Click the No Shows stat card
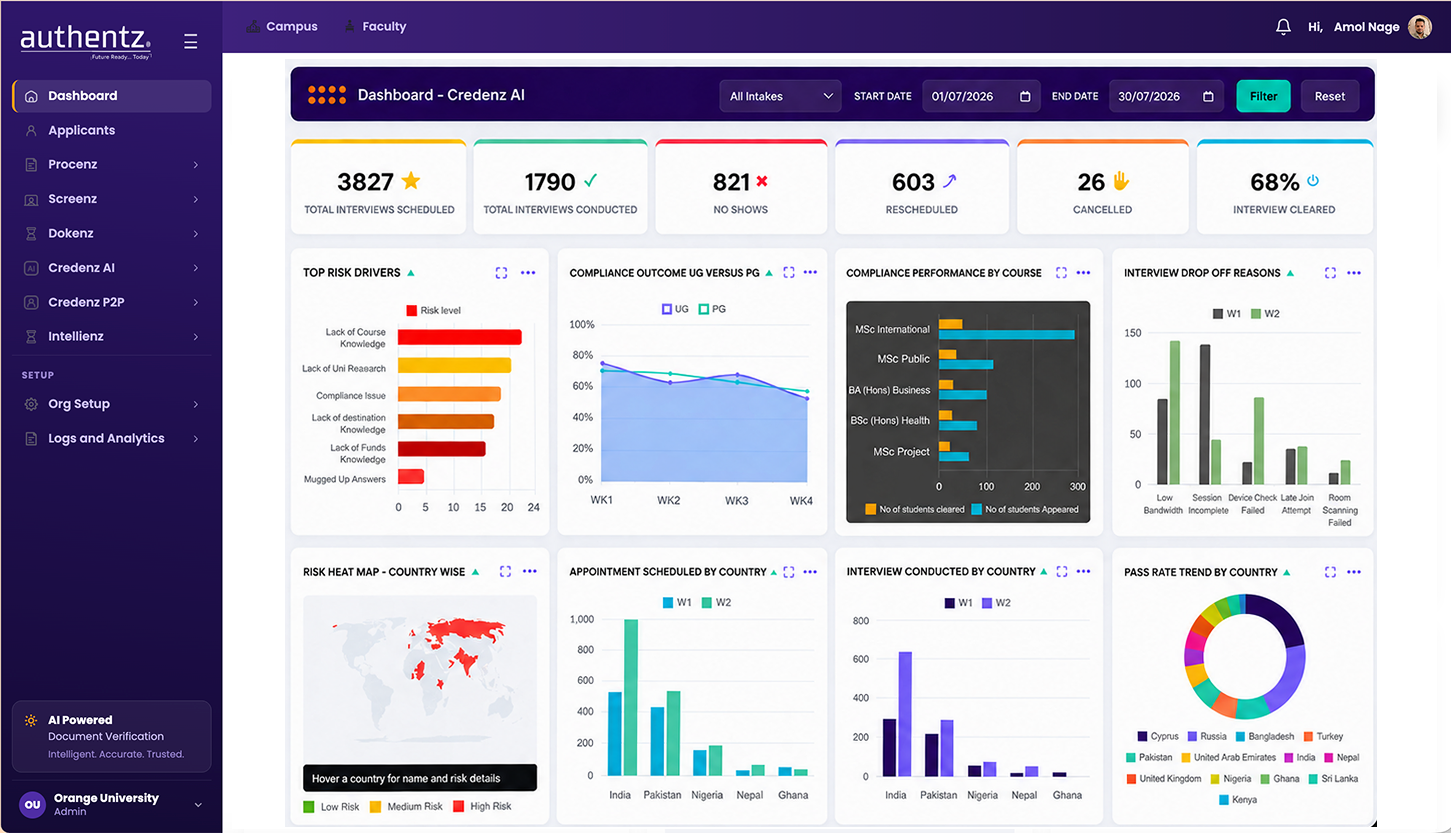This screenshot has height=833, width=1451. coord(741,187)
